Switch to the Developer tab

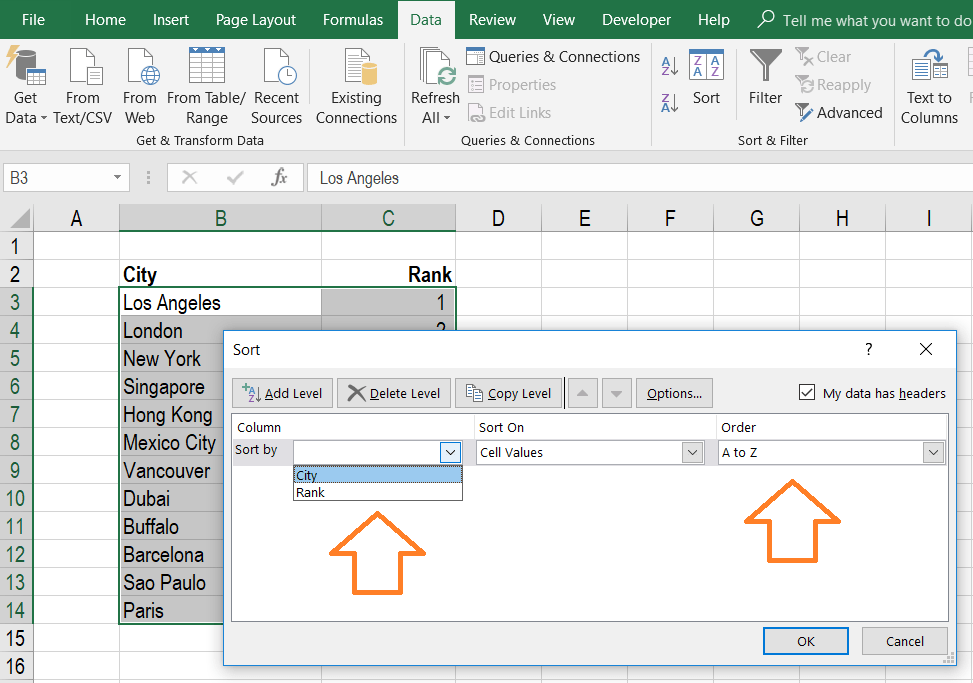point(636,20)
